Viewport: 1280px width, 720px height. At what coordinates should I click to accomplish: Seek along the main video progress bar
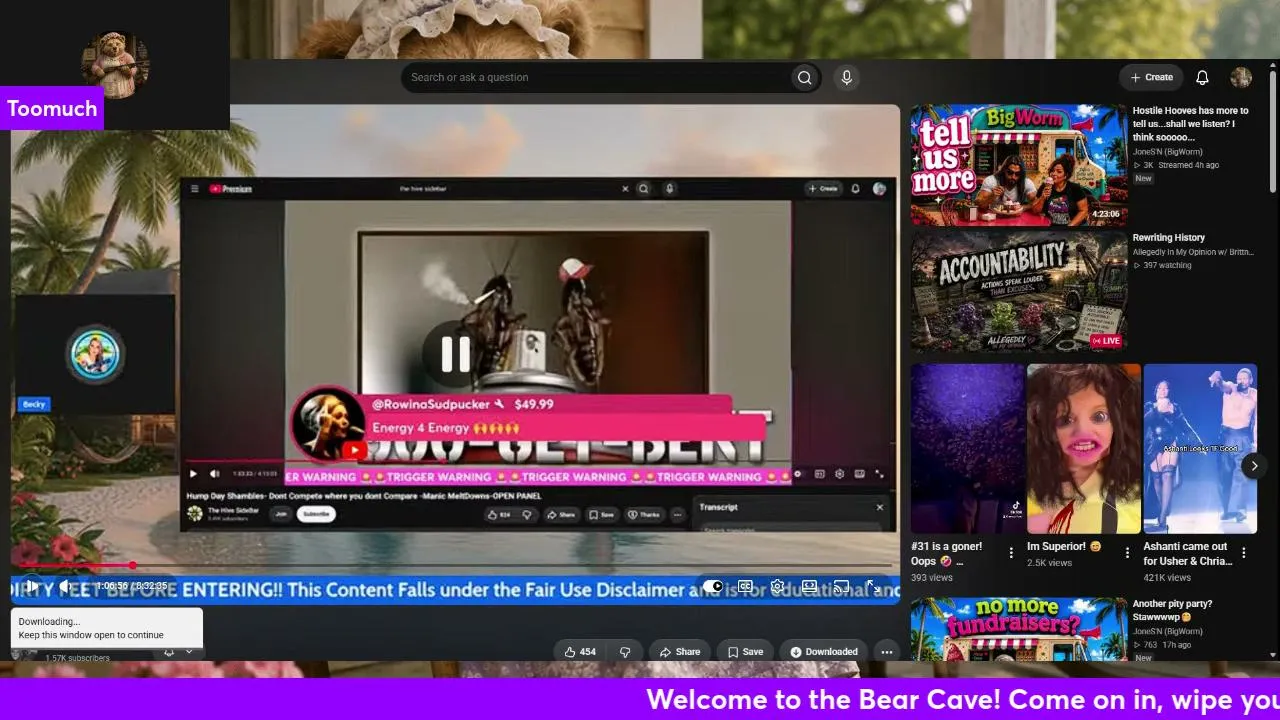(455, 566)
